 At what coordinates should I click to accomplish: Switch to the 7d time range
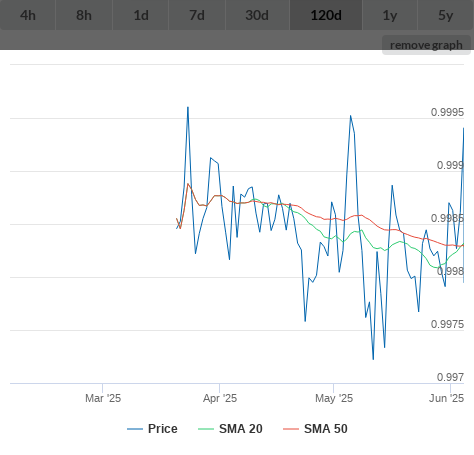coord(197,15)
